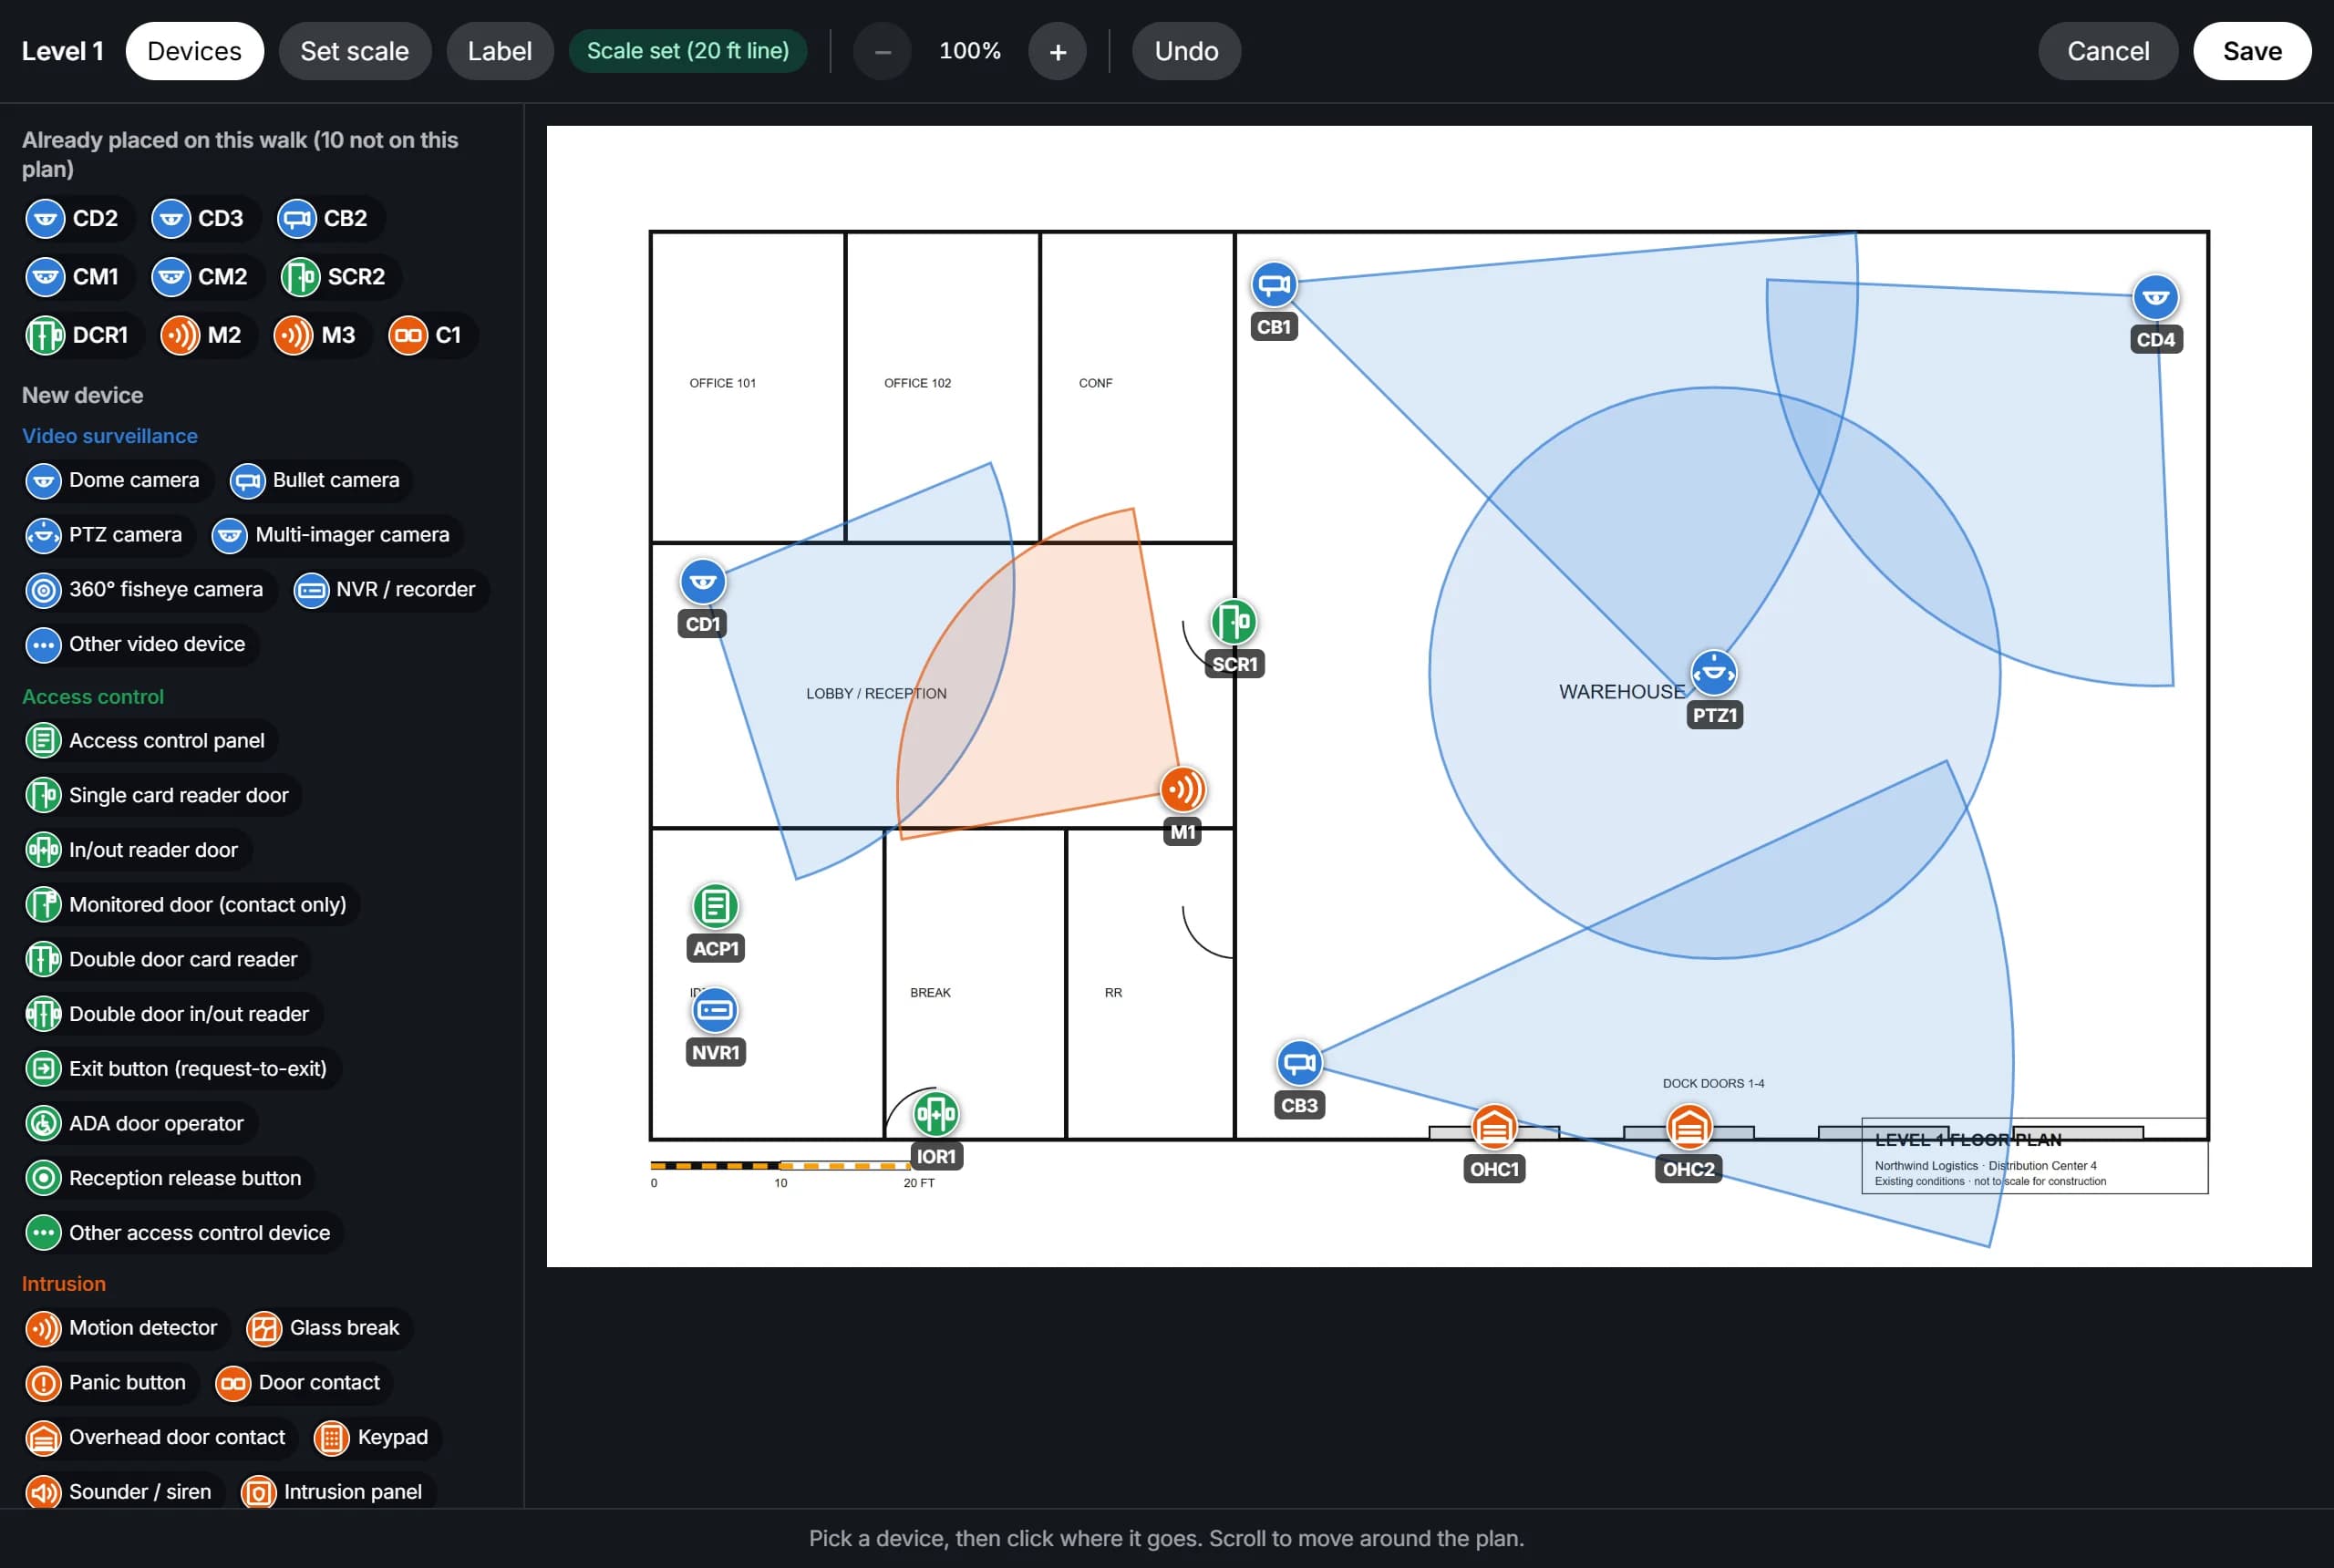Switch to Set scale mode
The image size is (2334, 1568).
[355, 51]
